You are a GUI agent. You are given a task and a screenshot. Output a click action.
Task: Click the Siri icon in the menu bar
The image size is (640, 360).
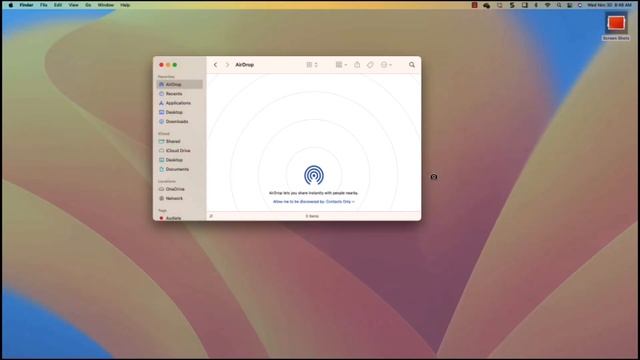point(580,5)
